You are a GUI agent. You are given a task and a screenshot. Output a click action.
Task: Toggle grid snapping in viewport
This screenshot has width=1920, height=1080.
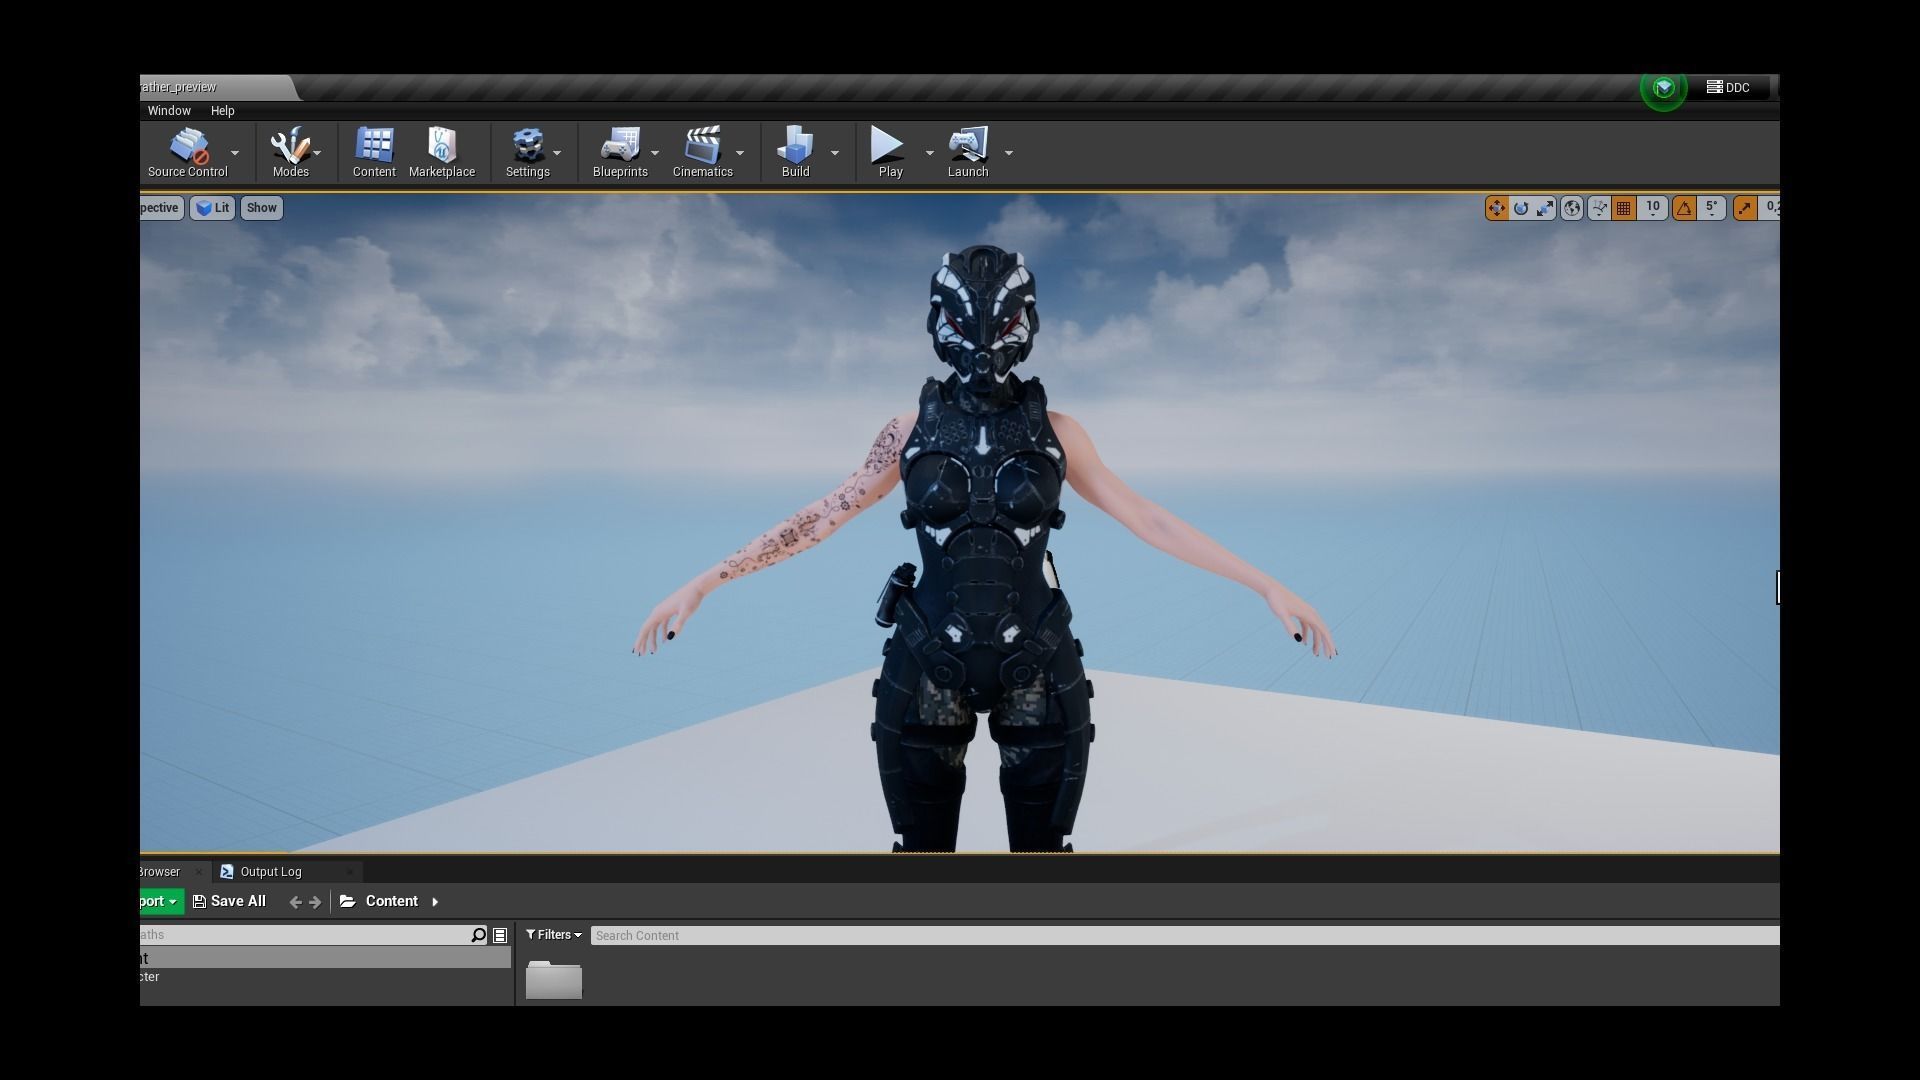1624,208
